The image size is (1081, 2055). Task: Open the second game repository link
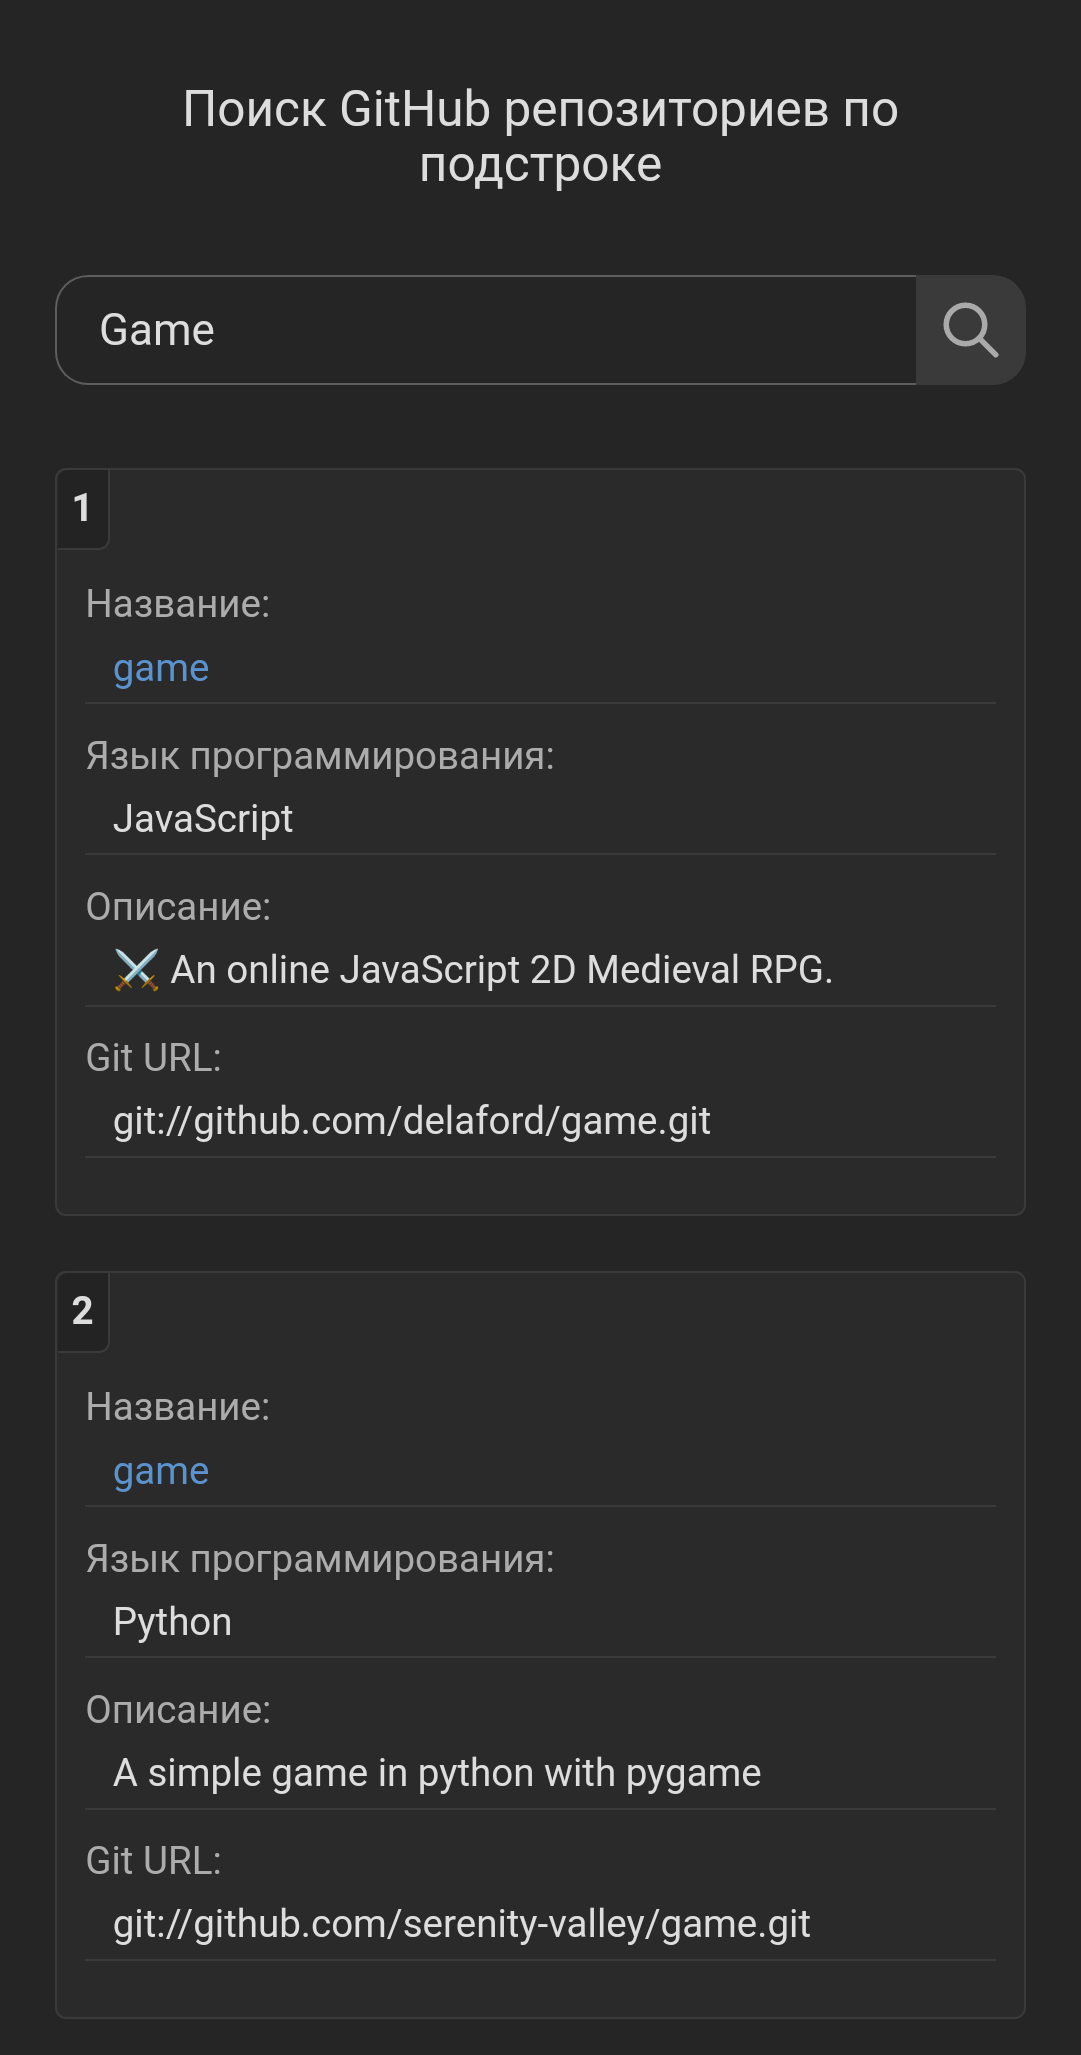160,1470
